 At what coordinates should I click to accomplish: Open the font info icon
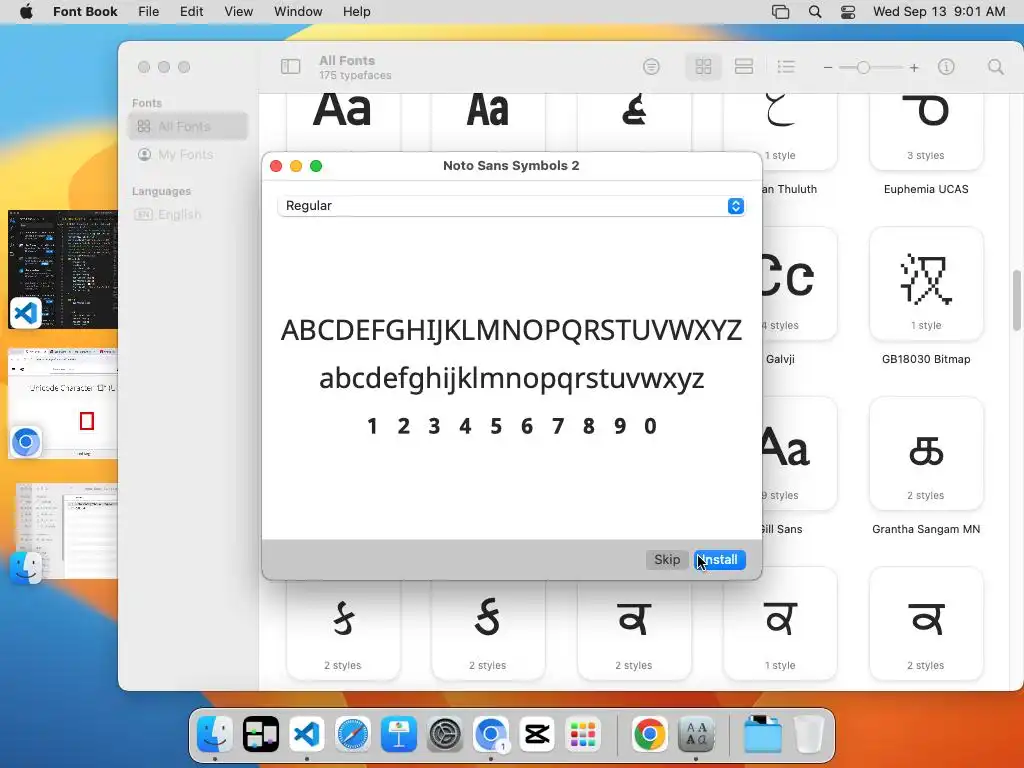coord(946,67)
